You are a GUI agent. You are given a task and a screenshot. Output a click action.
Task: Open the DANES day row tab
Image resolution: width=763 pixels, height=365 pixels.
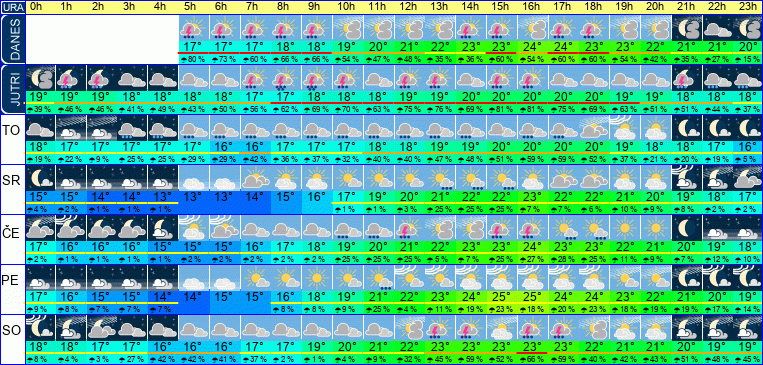(12, 39)
